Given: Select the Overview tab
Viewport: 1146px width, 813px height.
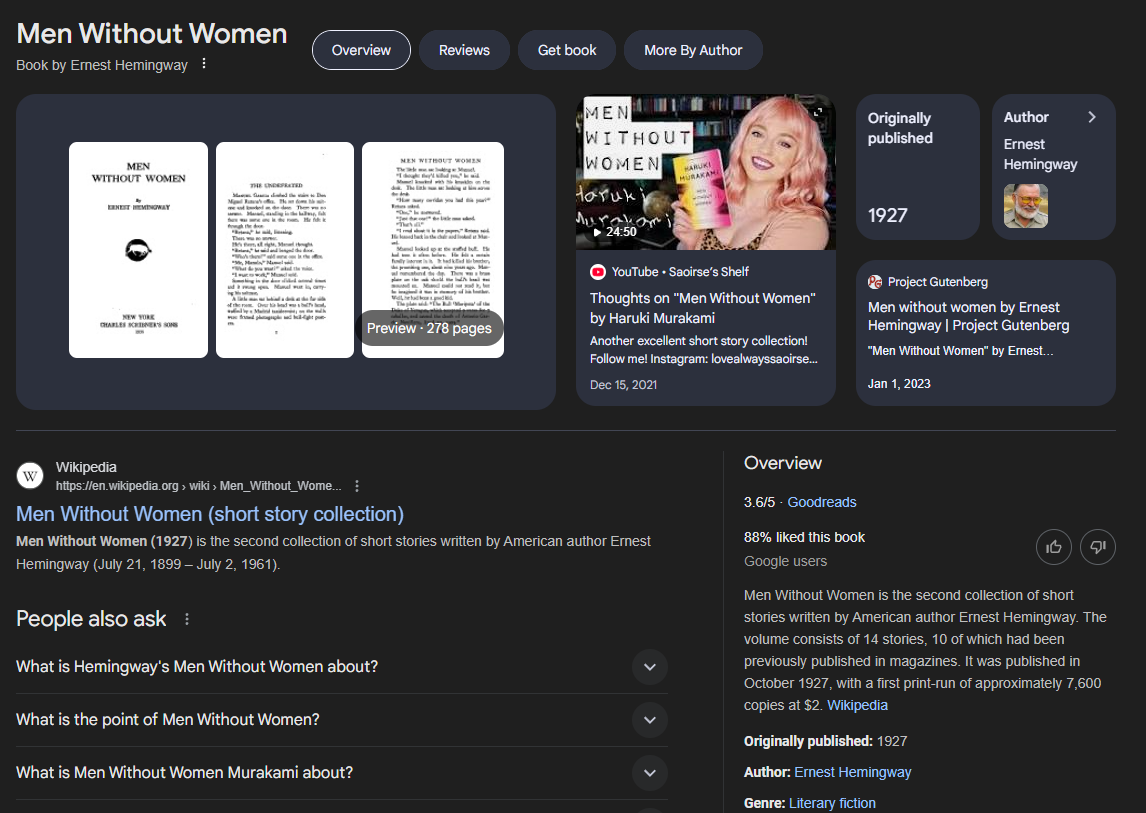Looking at the screenshot, I should pyautogui.click(x=361, y=50).
